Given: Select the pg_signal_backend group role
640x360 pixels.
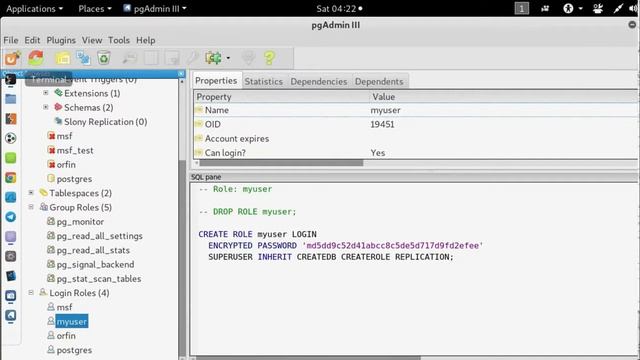Looking at the screenshot, I should pos(95,264).
